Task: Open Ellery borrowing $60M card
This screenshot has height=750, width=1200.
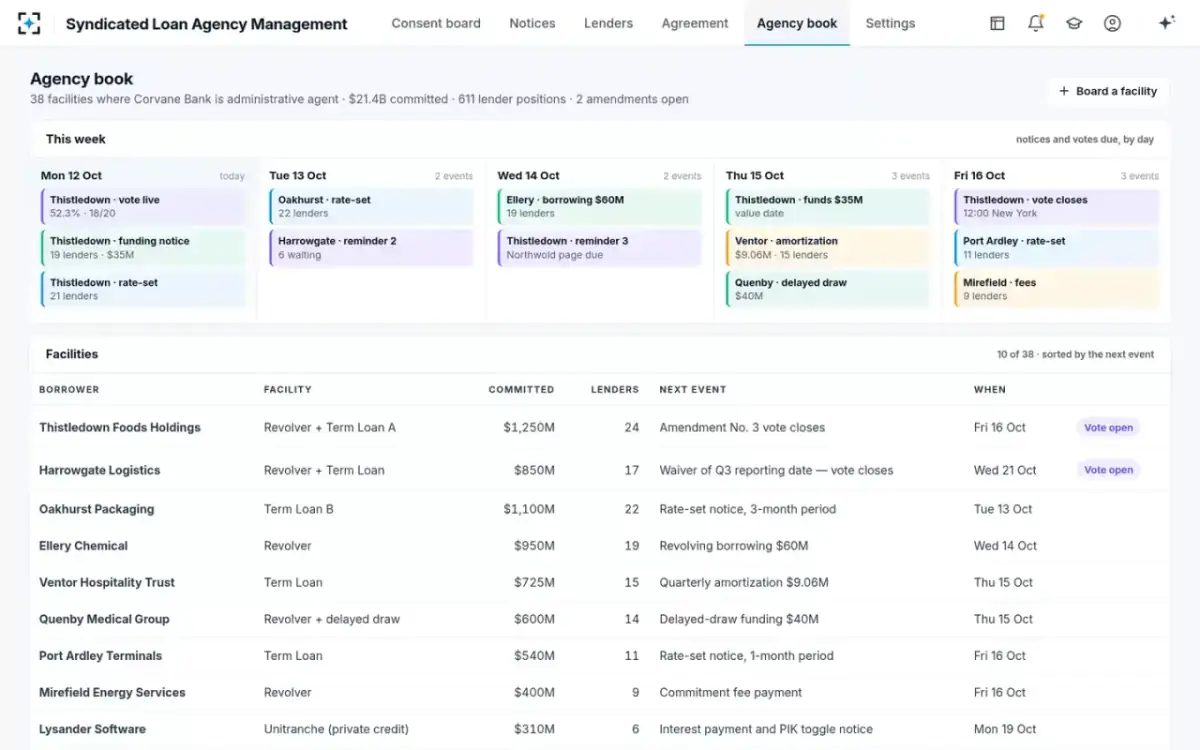Action: [599, 207]
